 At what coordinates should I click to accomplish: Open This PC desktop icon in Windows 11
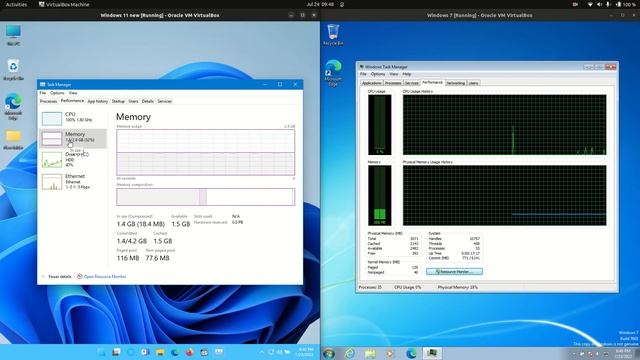click(x=13, y=34)
